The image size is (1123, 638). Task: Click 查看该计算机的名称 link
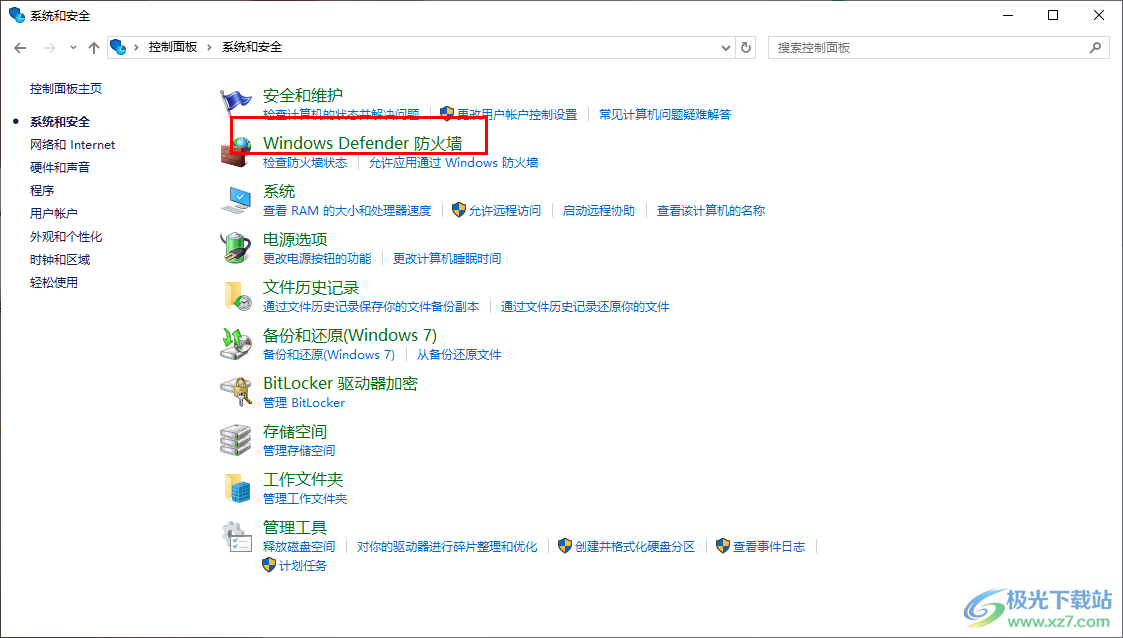711,211
